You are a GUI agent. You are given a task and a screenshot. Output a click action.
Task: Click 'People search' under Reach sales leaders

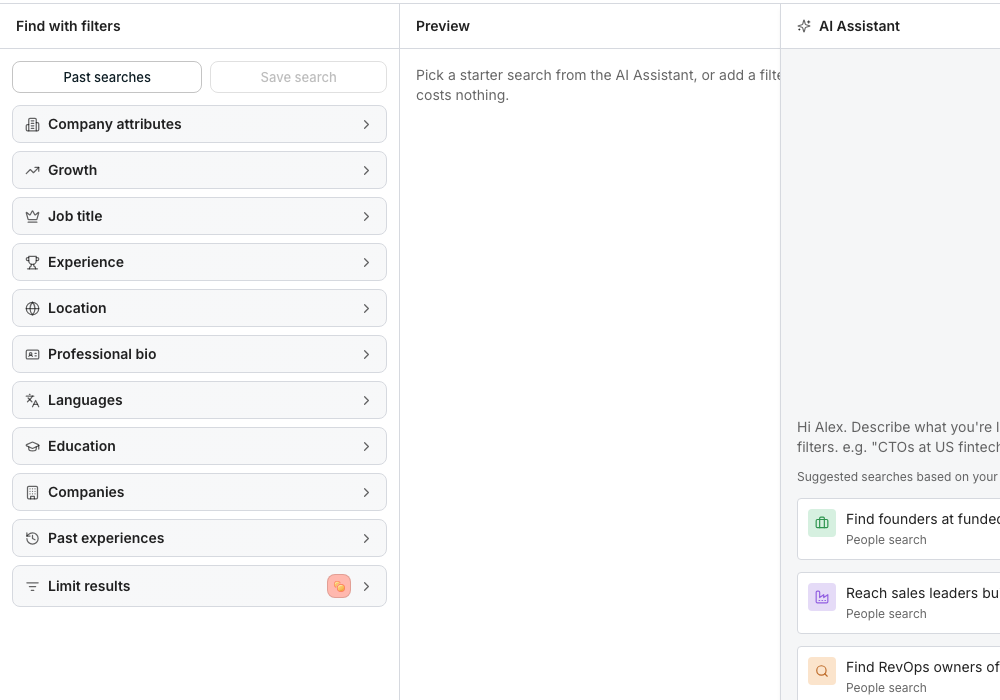point(886,614)
